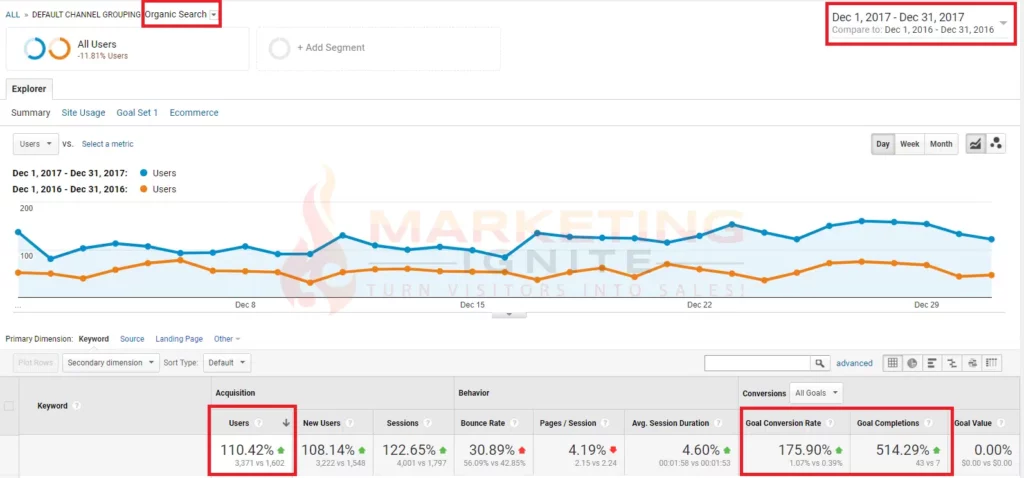The image size is (1024, 478).
Task: Toggle chart interval to Week
Action: (x=909, y=144)
